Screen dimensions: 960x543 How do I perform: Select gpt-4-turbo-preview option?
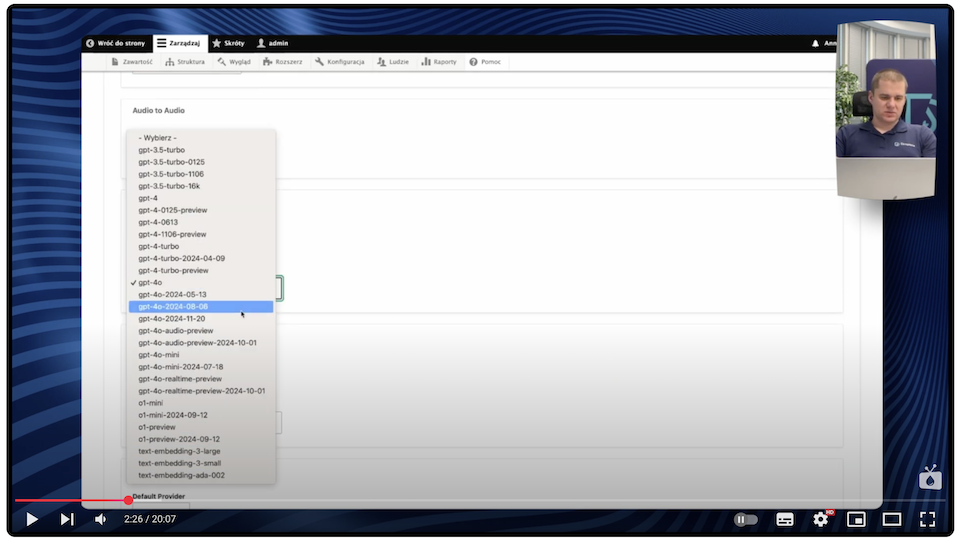201,271
